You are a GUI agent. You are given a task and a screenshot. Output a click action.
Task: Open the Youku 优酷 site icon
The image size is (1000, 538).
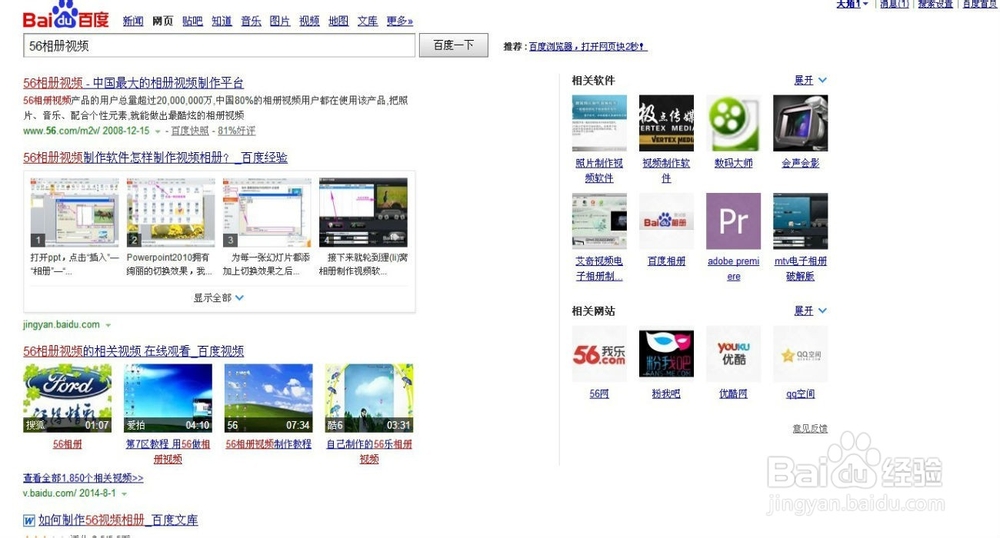(x=733, y=354)
